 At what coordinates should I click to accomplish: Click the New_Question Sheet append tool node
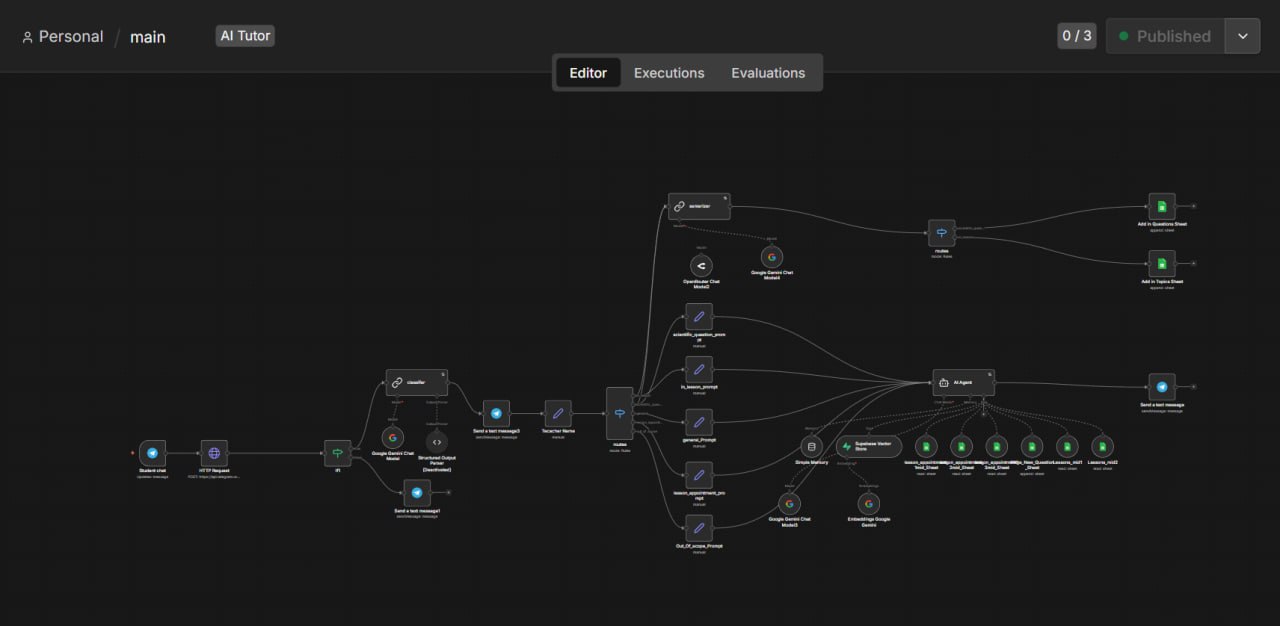pyautogui.click(x=1032, y=446)
